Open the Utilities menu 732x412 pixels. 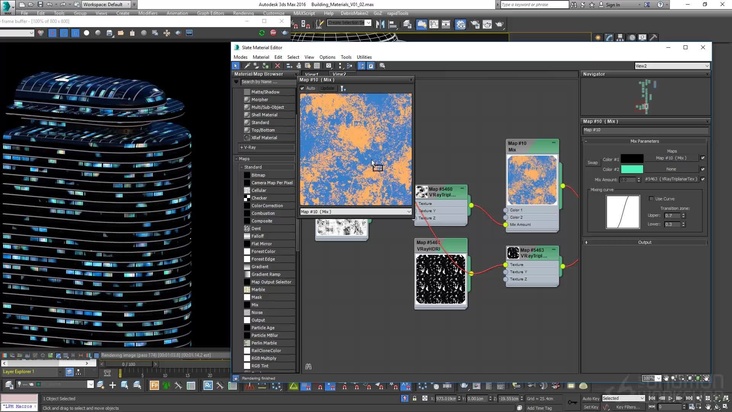coord(364,57)
